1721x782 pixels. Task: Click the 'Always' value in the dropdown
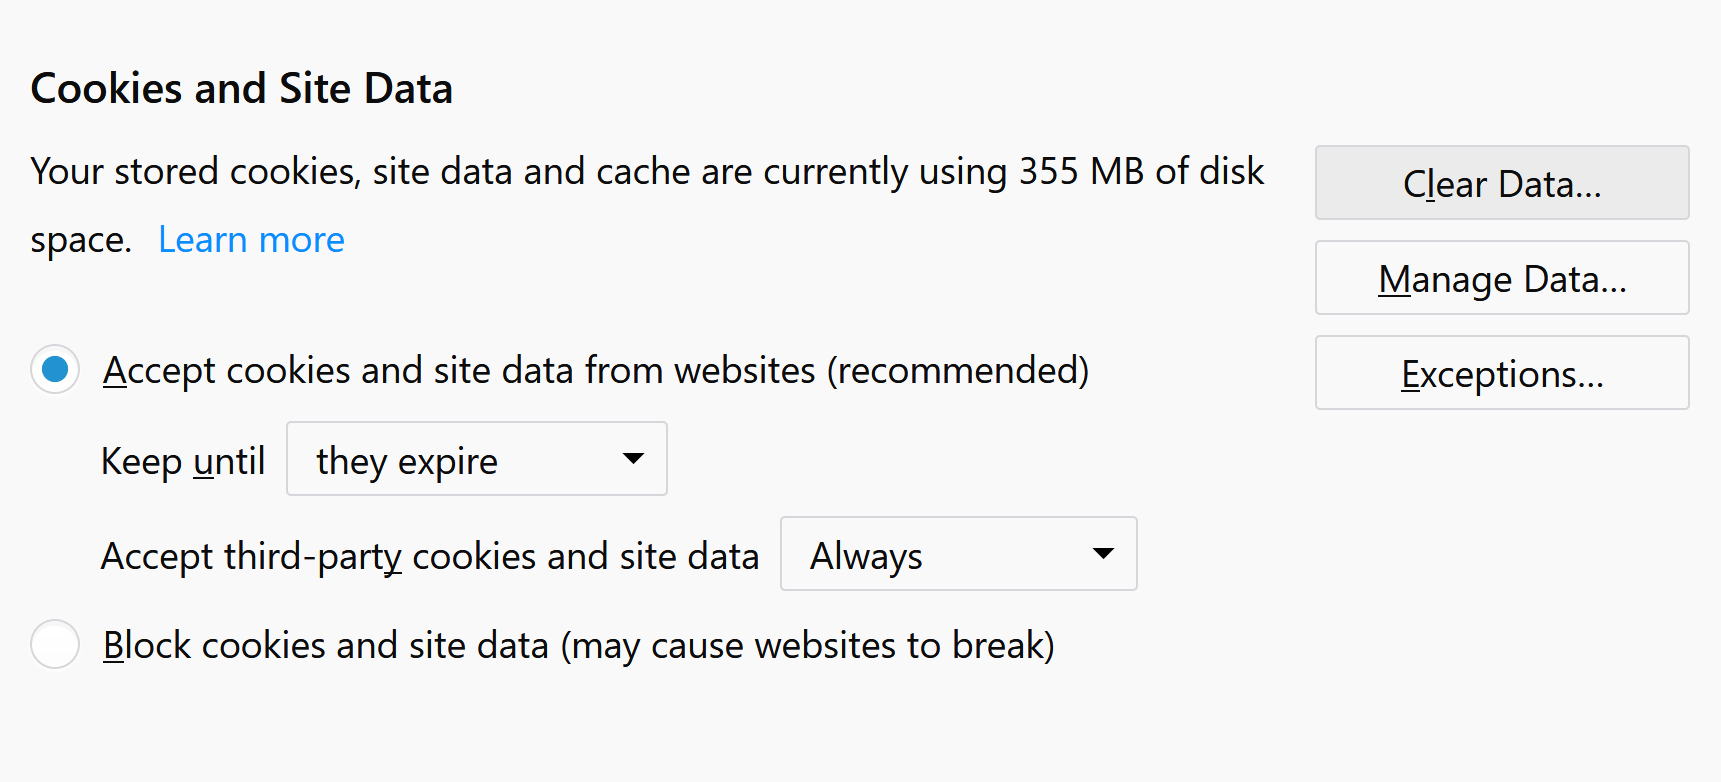(x=866, y=556)
